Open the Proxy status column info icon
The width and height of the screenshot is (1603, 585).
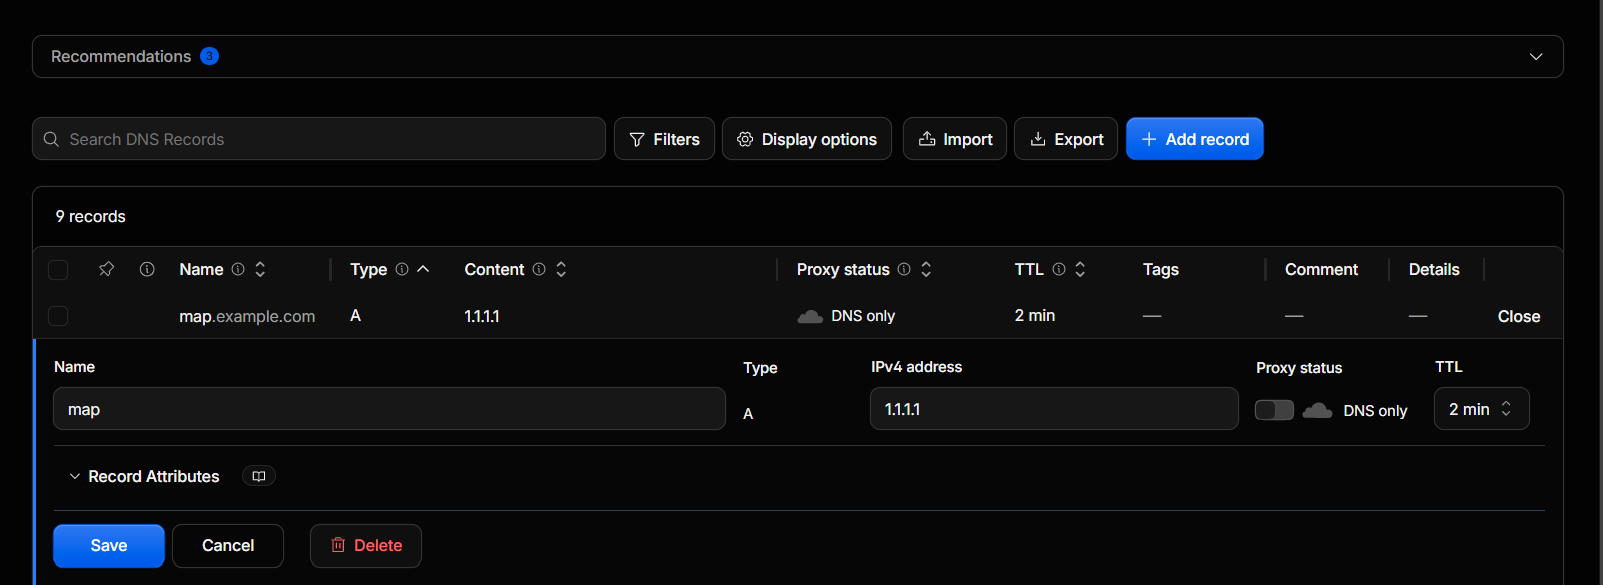click(x=904, y=269)
